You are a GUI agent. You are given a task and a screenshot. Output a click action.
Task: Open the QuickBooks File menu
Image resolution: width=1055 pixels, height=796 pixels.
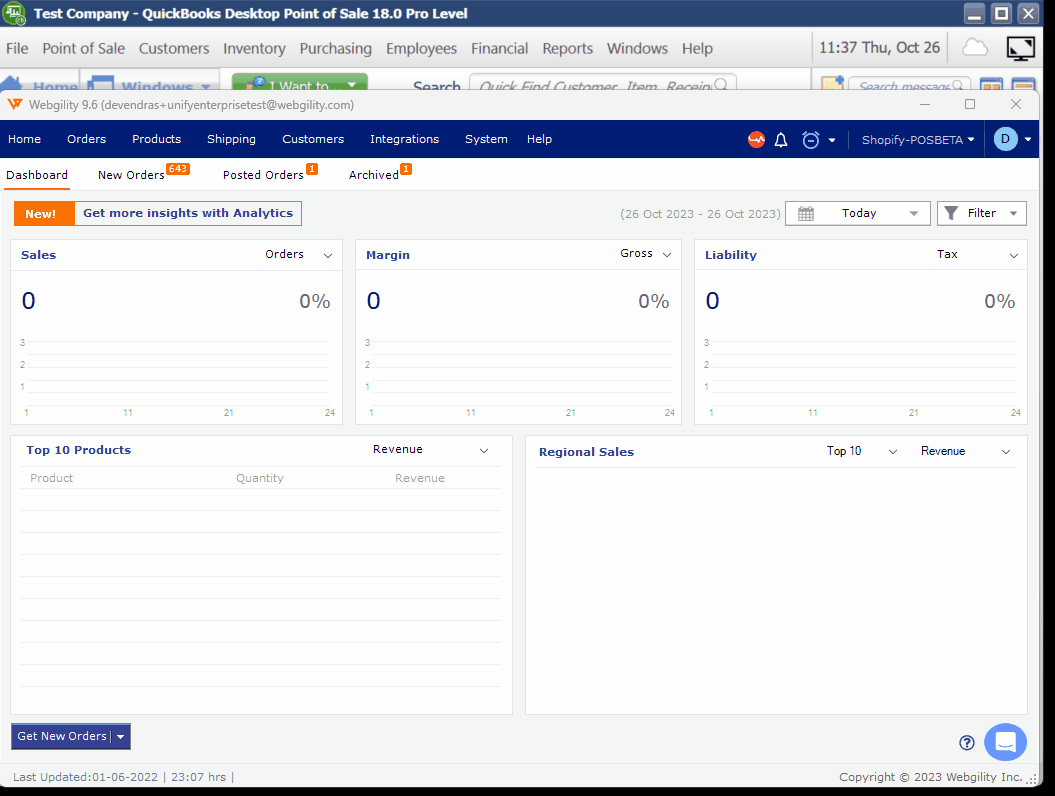click(x=17, y=48)
